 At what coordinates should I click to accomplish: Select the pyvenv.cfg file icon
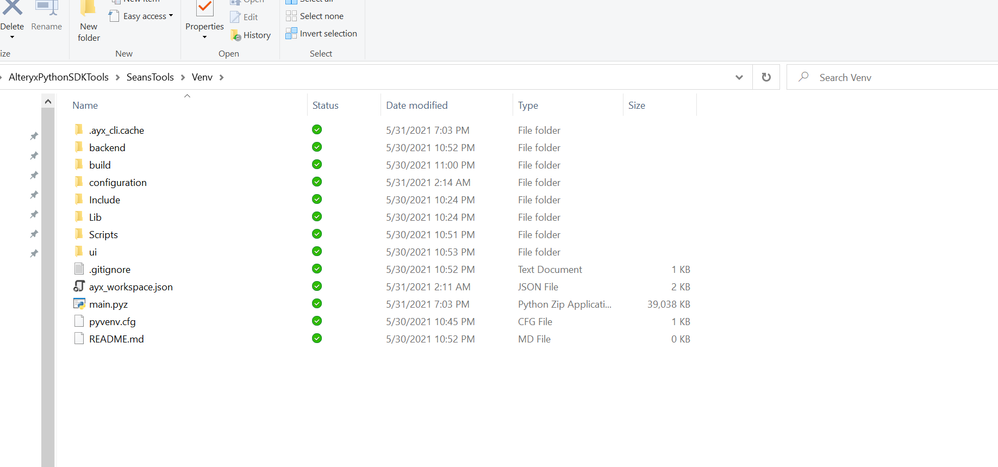point(79,321)
